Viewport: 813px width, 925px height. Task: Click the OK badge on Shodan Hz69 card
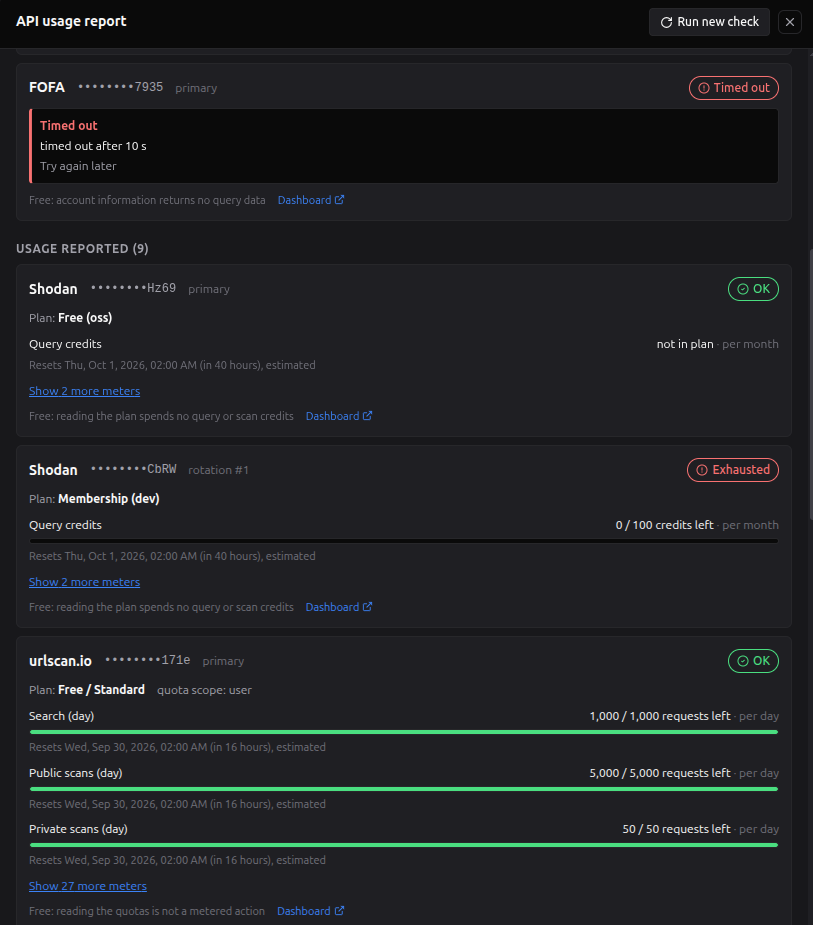753,289
